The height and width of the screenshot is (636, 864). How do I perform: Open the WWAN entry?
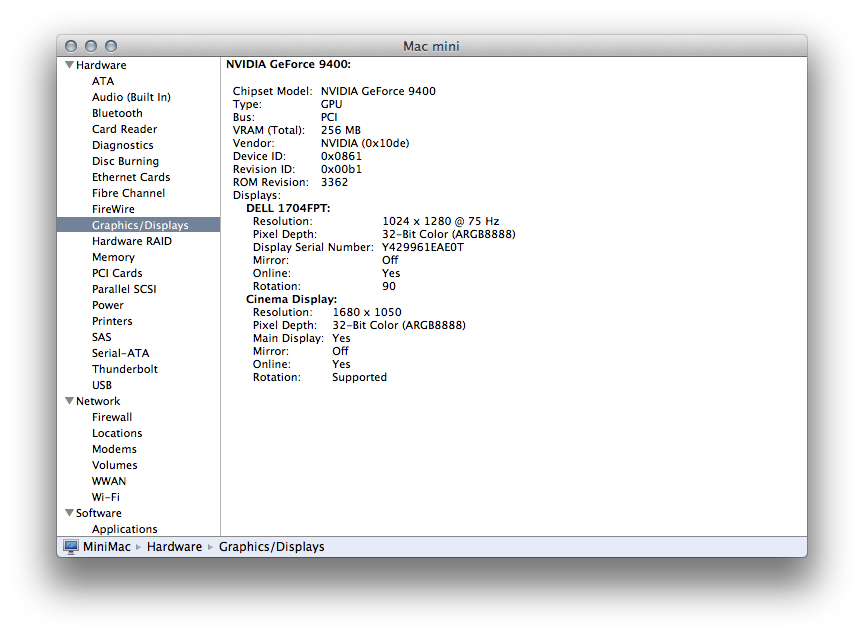coord(109,481)
